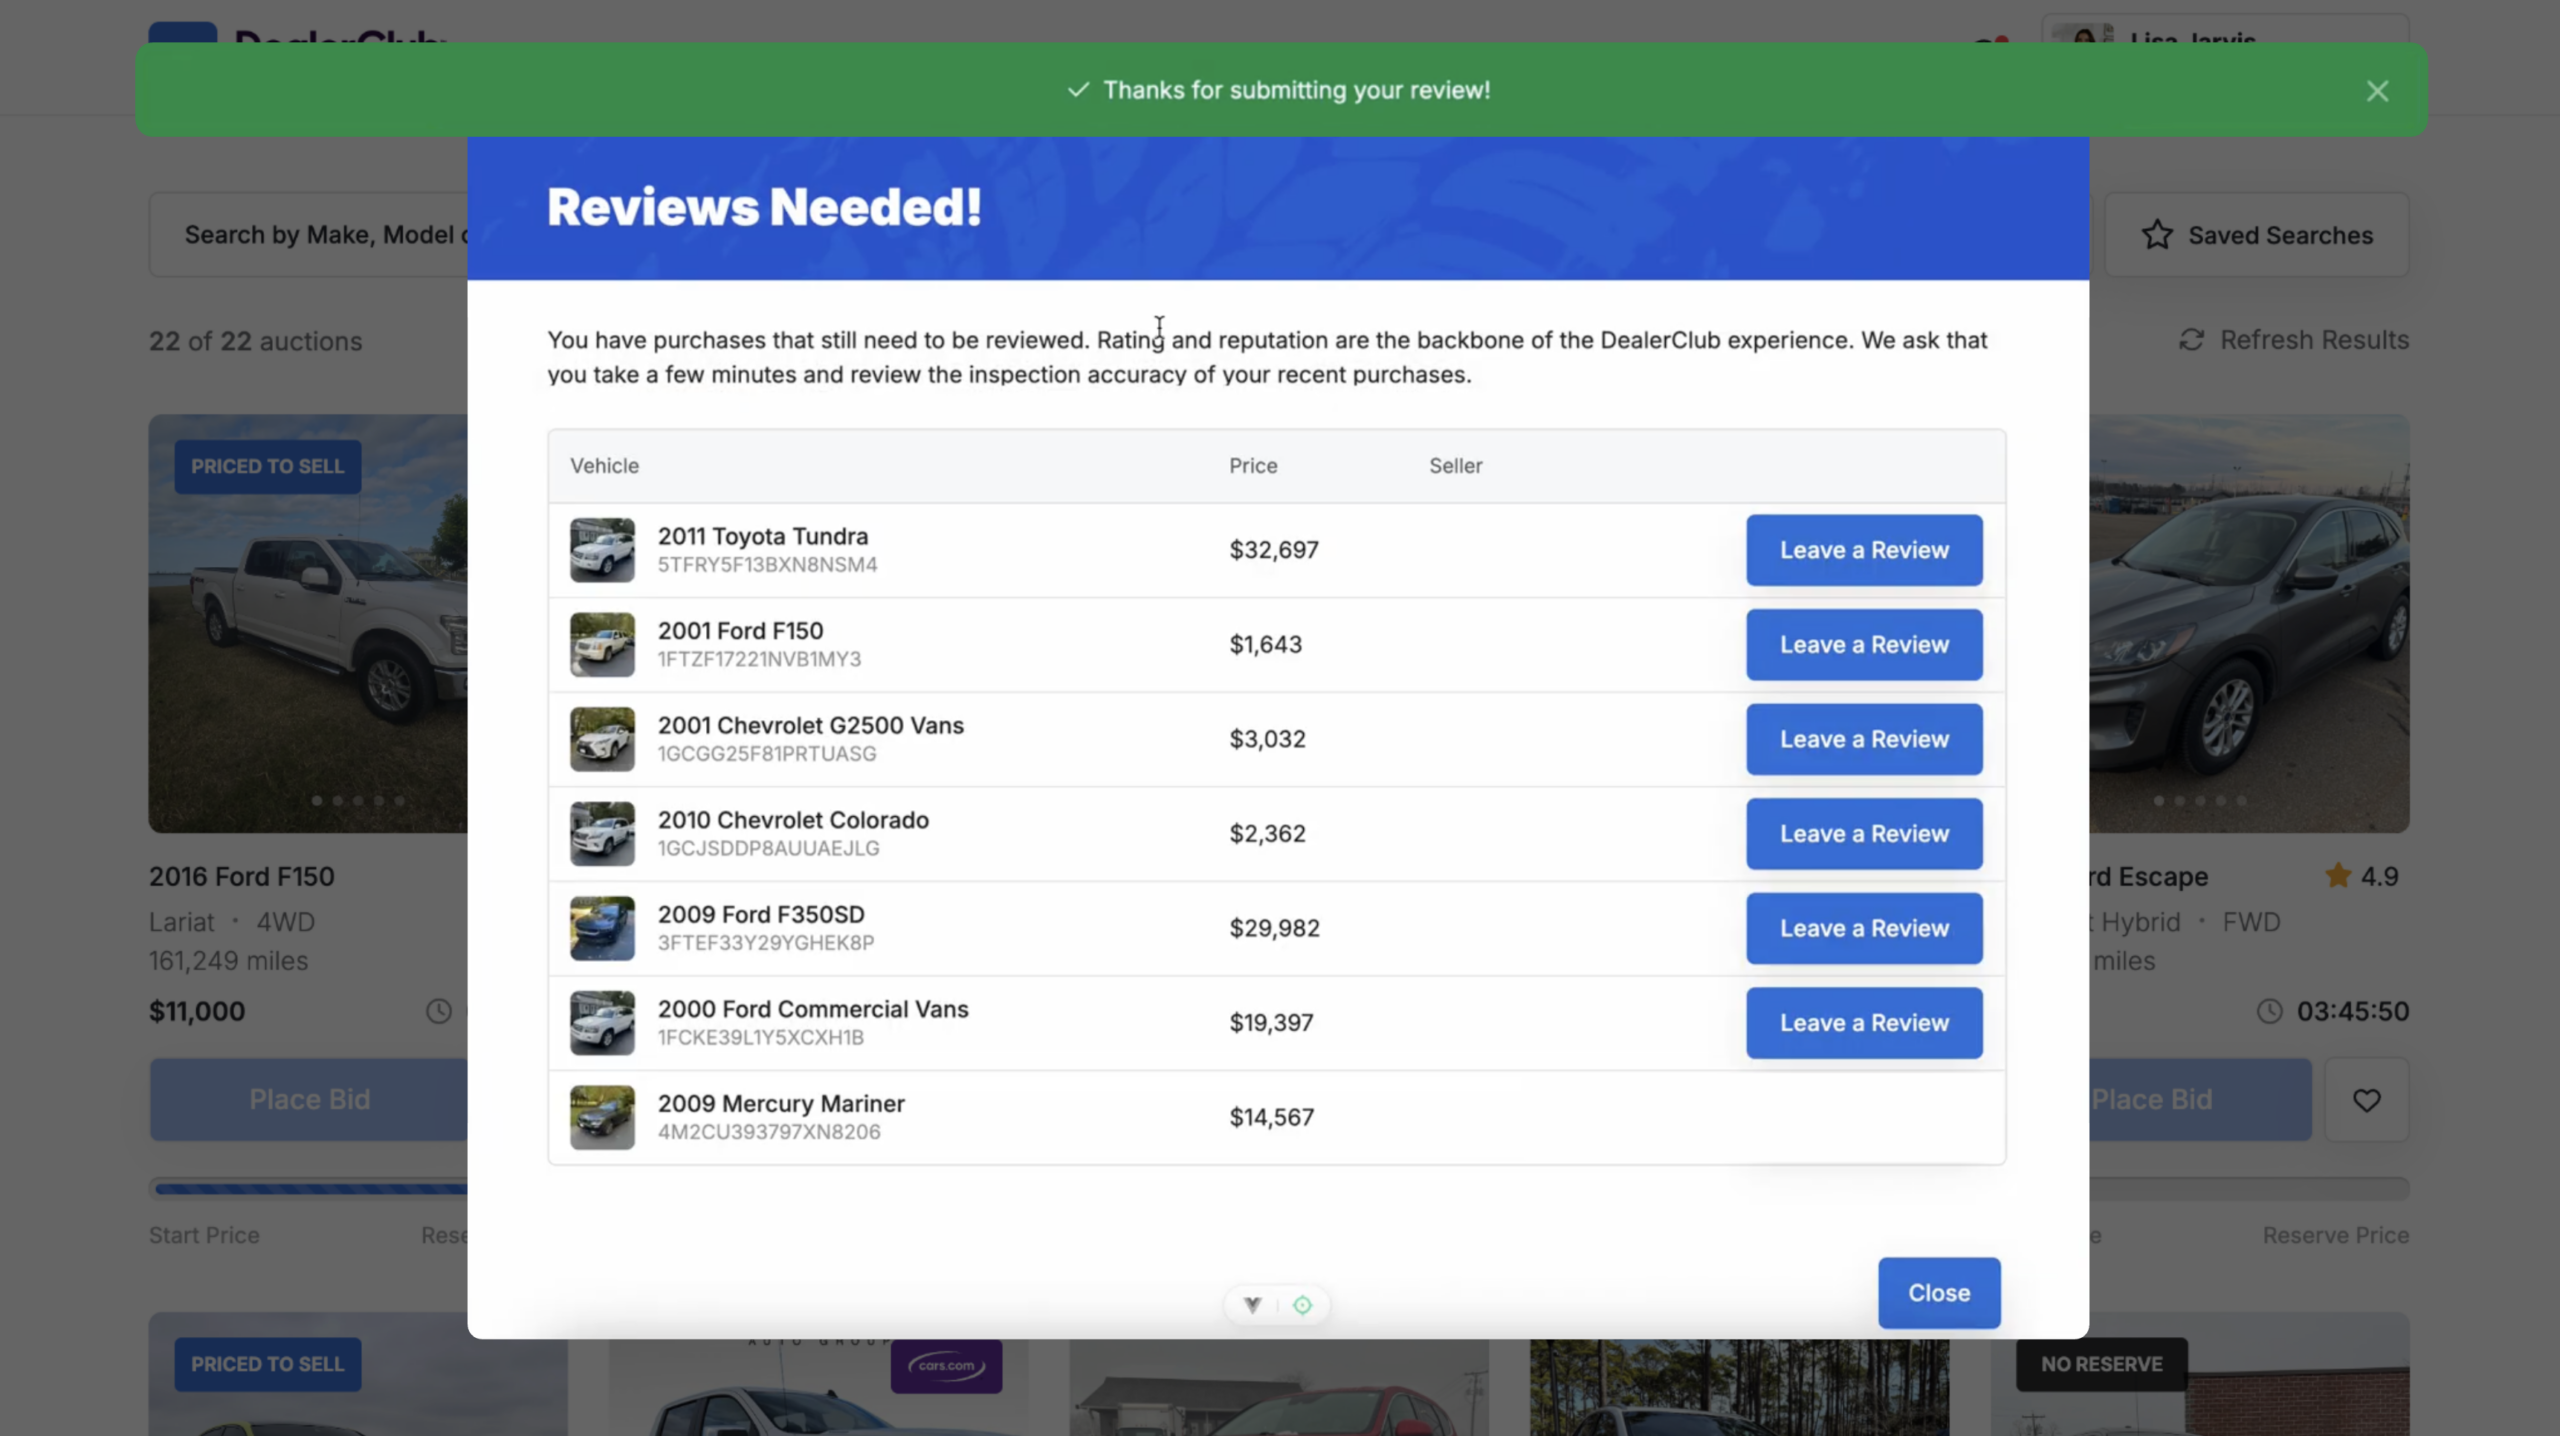Leave a review for 2009 Ford F350SD
Viewport: 2560px width, 1436px height.
click(1864, 928)
